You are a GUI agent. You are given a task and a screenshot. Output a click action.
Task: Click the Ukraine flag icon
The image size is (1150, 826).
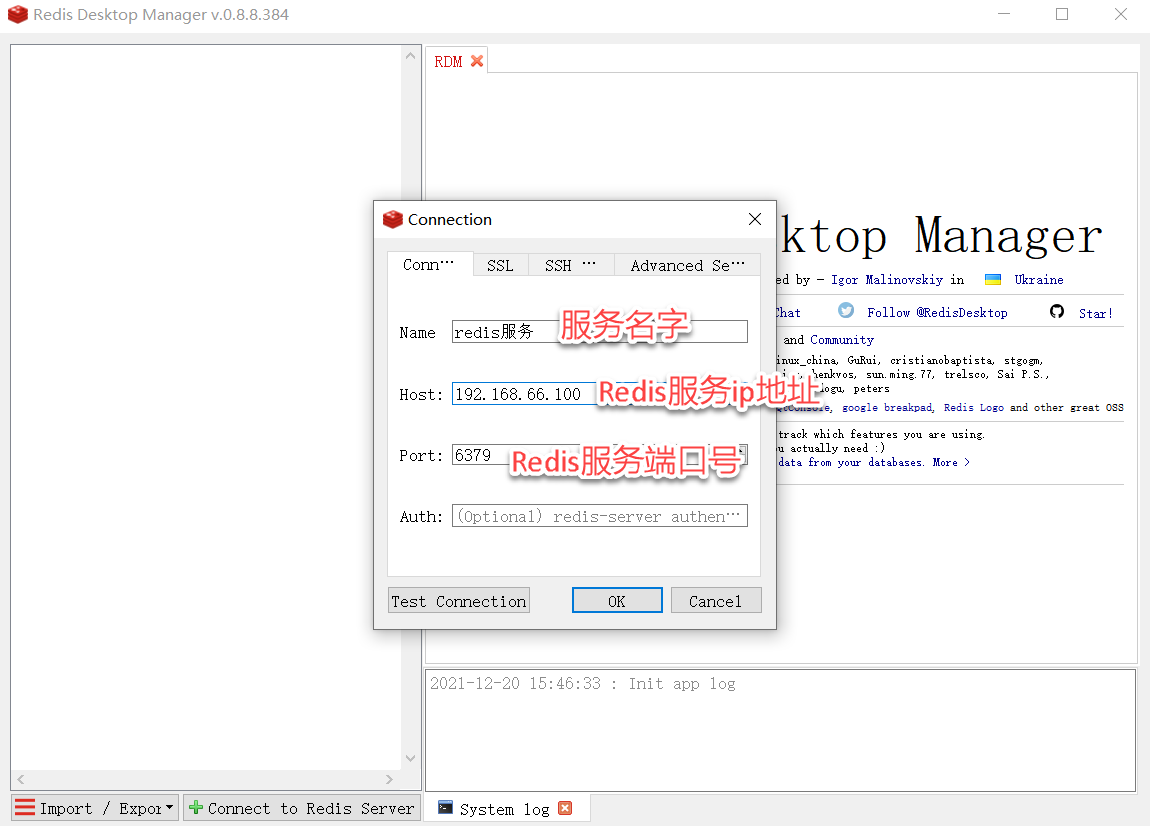(992, 279)
